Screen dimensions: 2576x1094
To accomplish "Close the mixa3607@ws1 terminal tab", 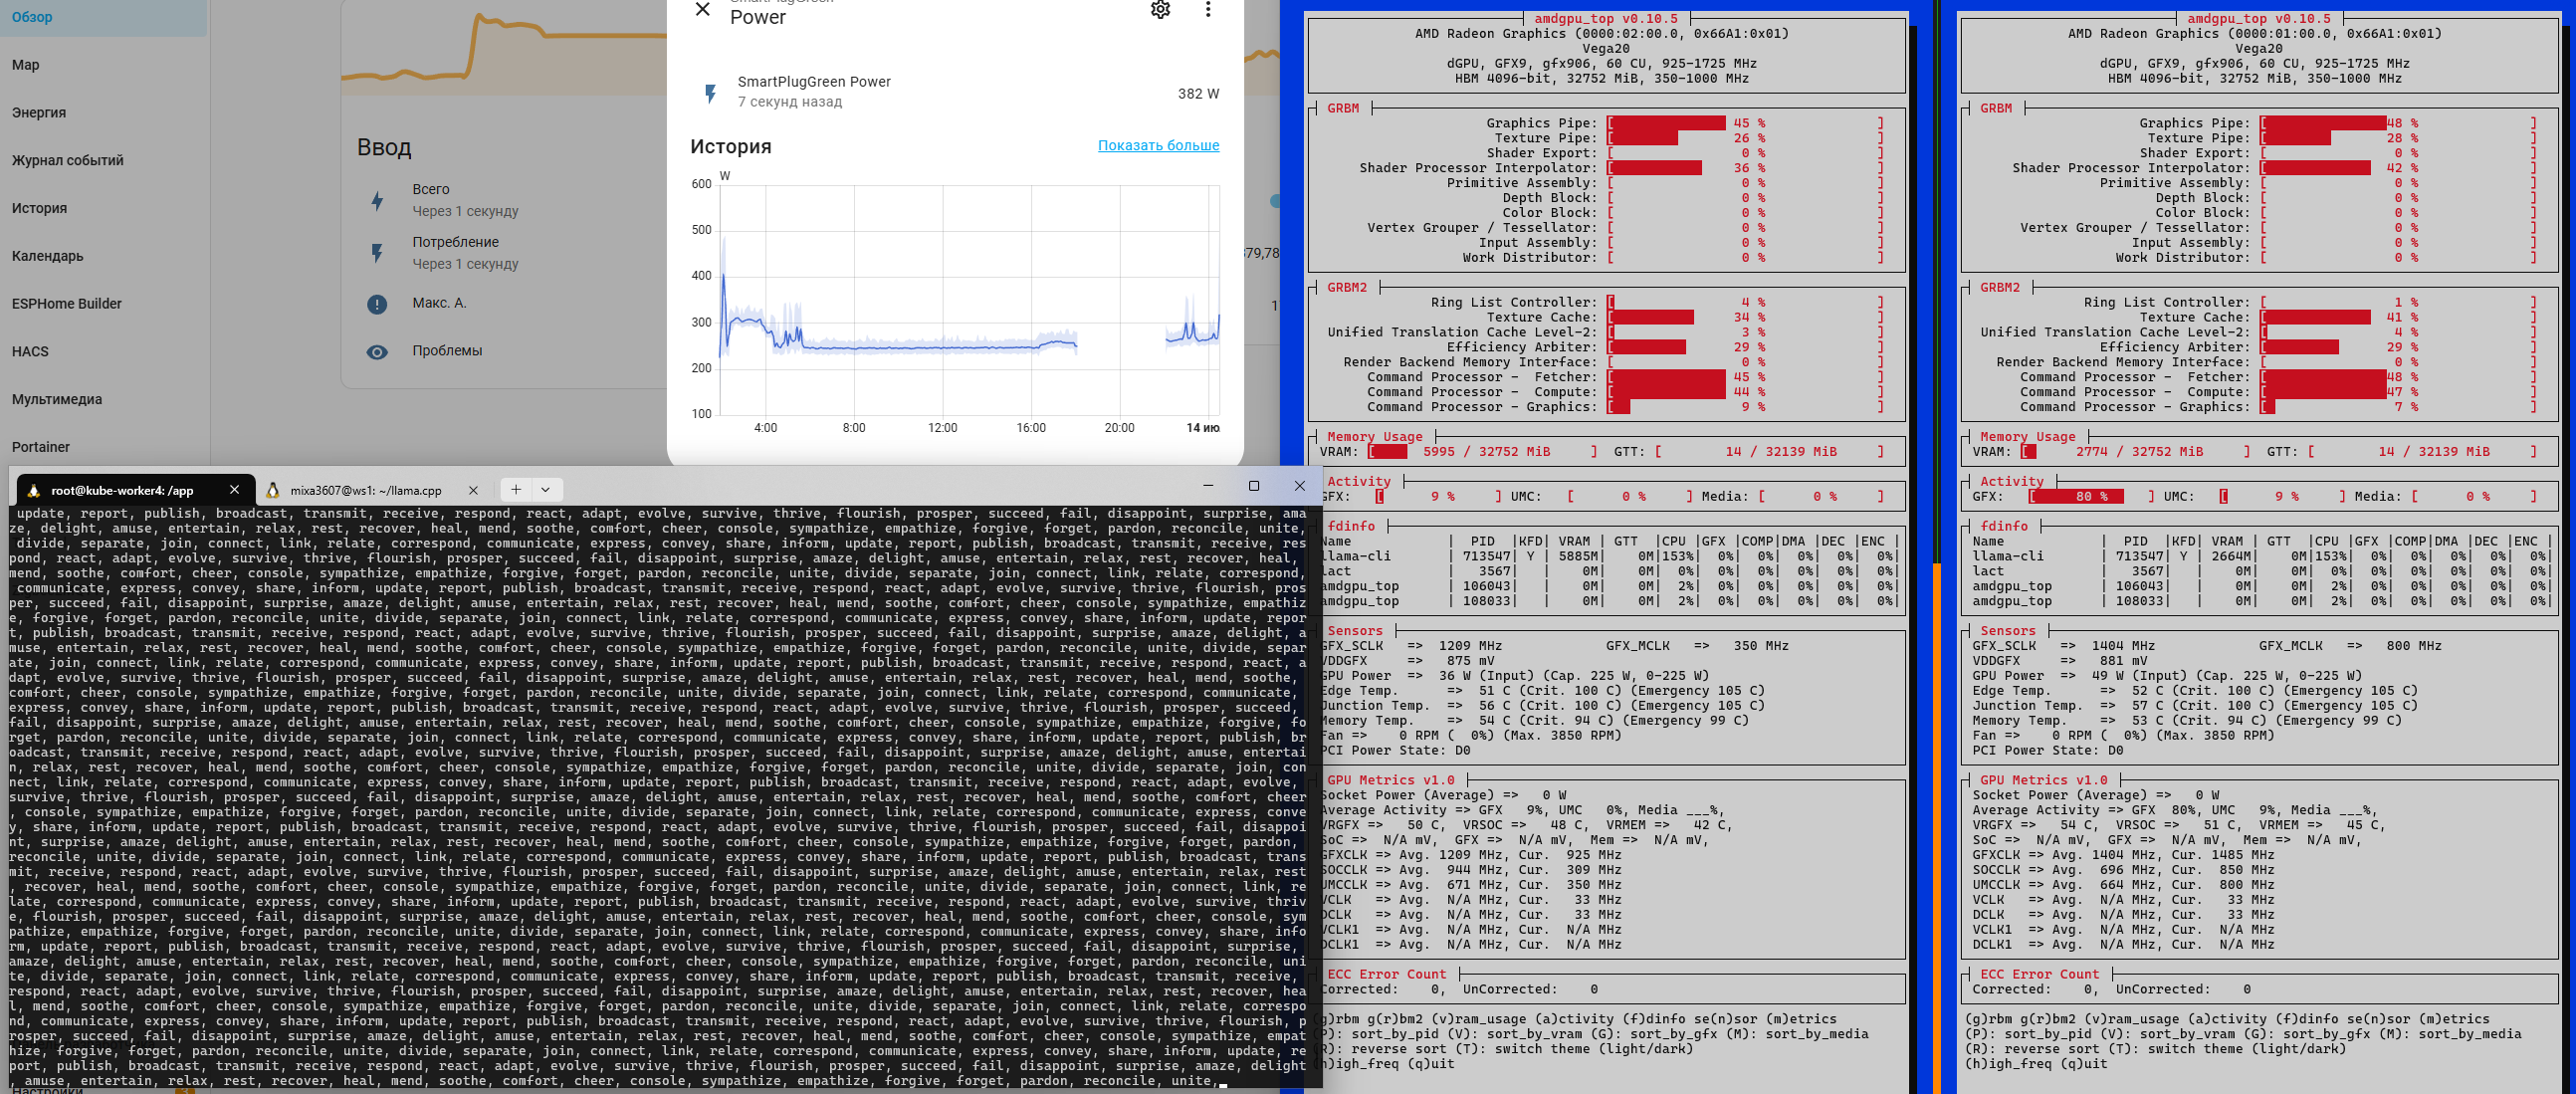I will click(473, 490).
